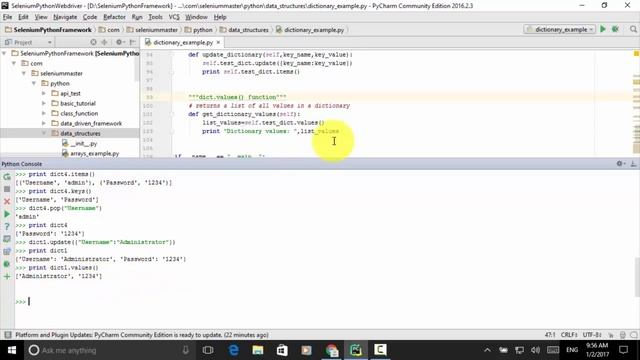Open the Run menu

[x=137, y=17]
